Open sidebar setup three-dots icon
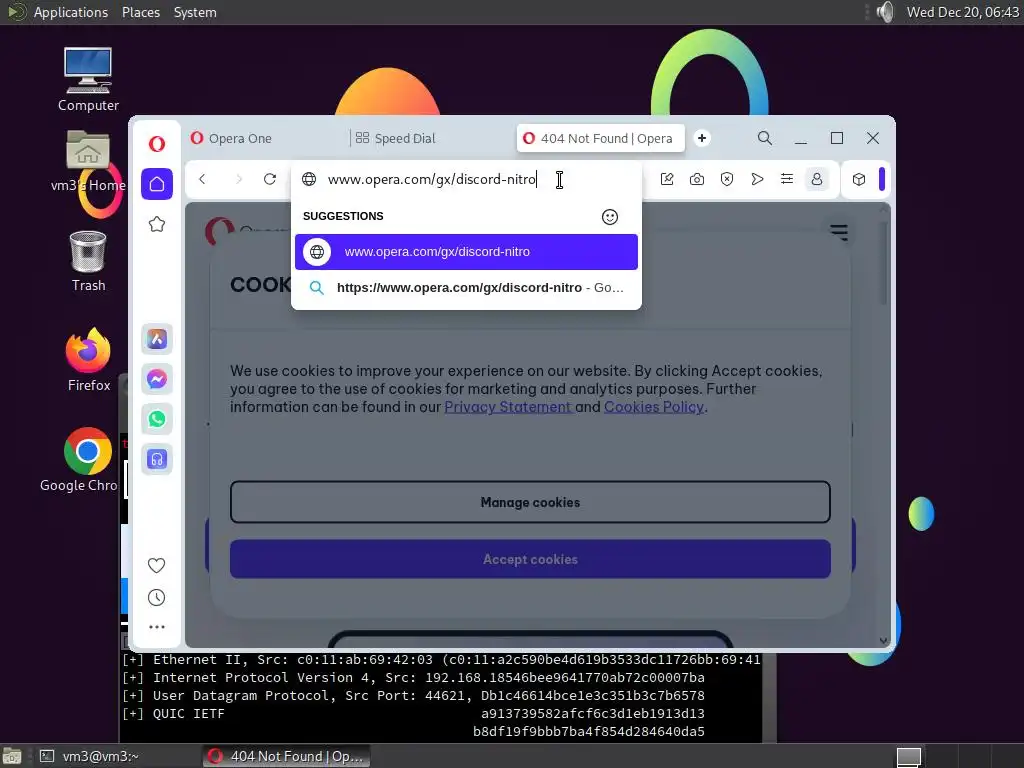The width and height of the screenshot is (1024, 768). click(157, 627)
